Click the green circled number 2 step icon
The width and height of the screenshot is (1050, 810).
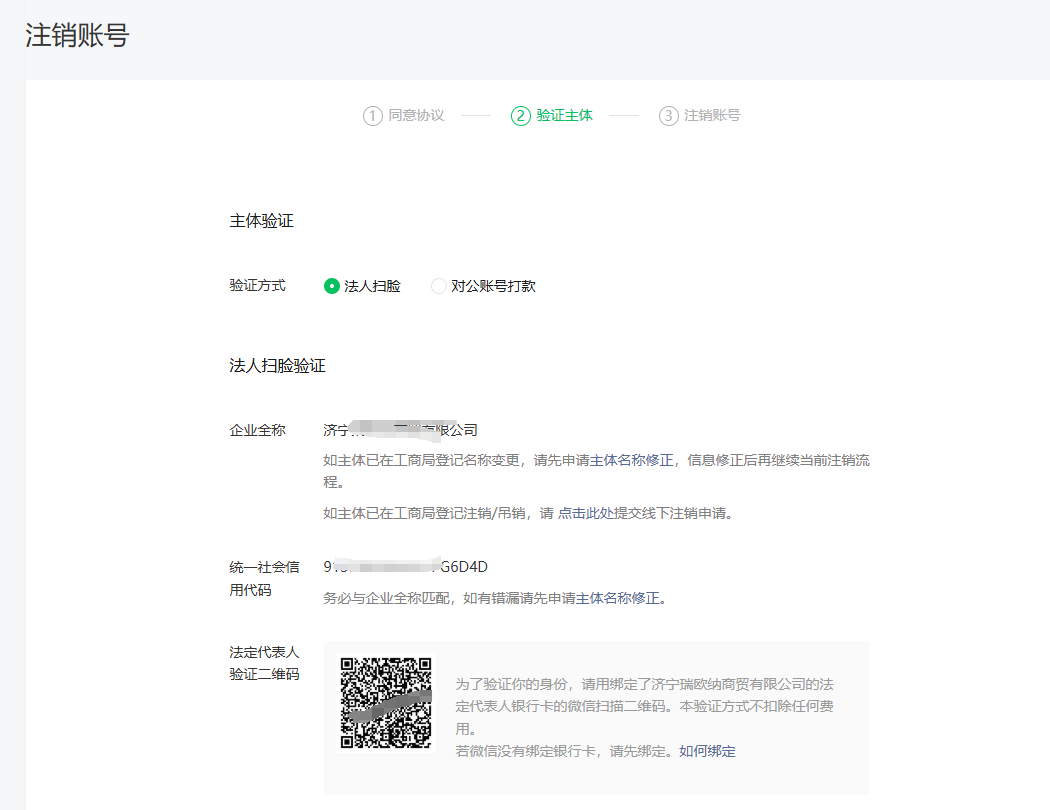520,116
